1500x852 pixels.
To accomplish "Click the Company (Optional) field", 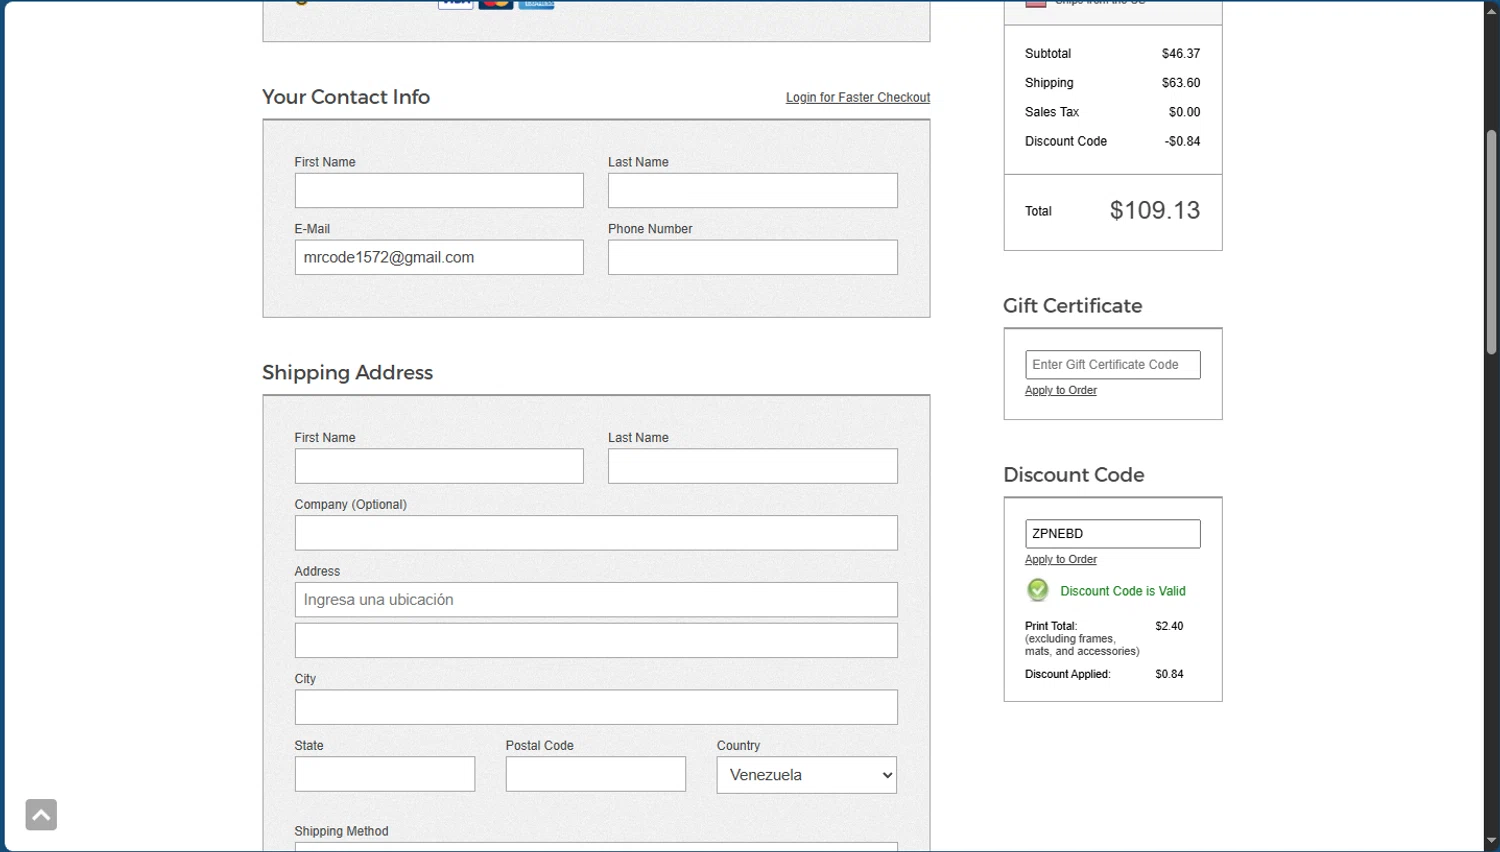I will [x=596, y=533].
